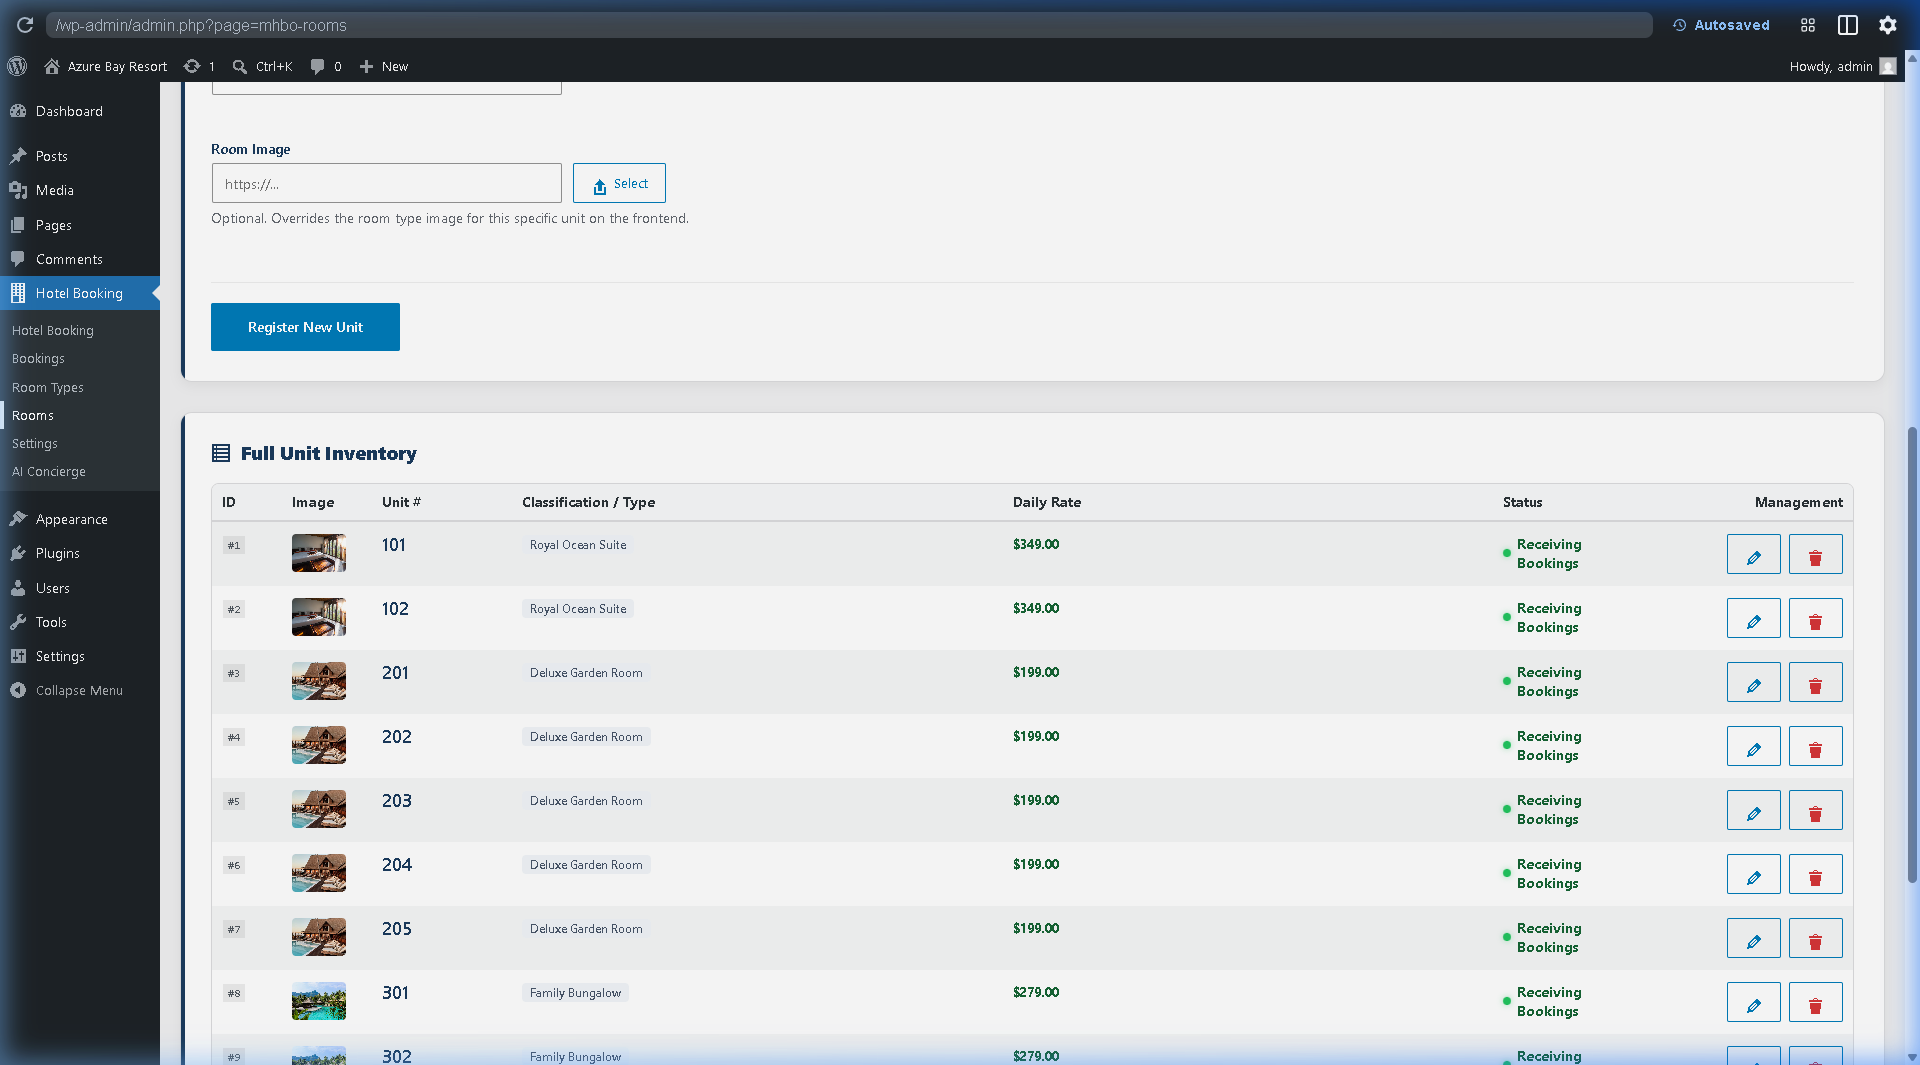This screenshot has width=1920, height=1065.
Task: Open the New content menu
Action: pos(384,66)
